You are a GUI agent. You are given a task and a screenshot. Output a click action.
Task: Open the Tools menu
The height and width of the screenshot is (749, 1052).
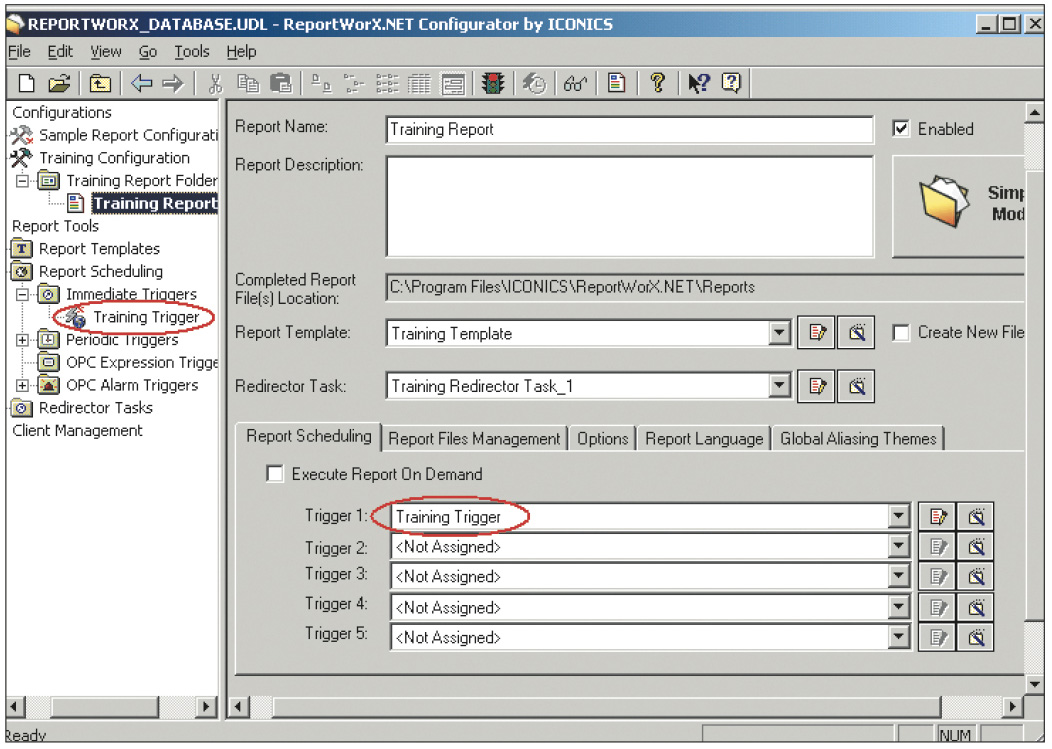point(192,52)
